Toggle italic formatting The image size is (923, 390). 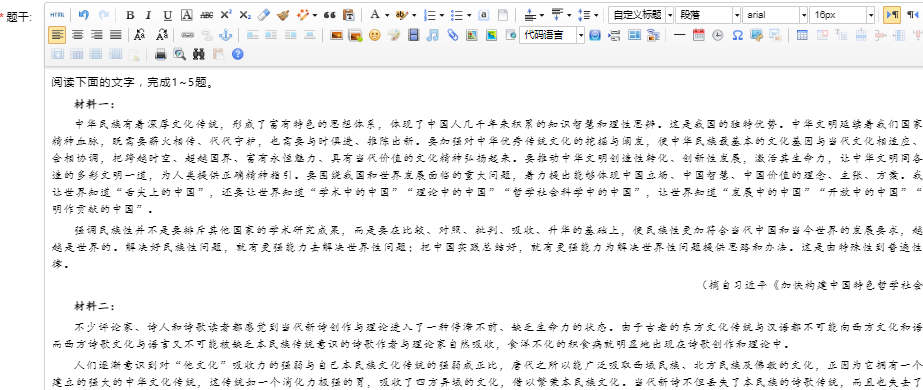click(148, 15)
